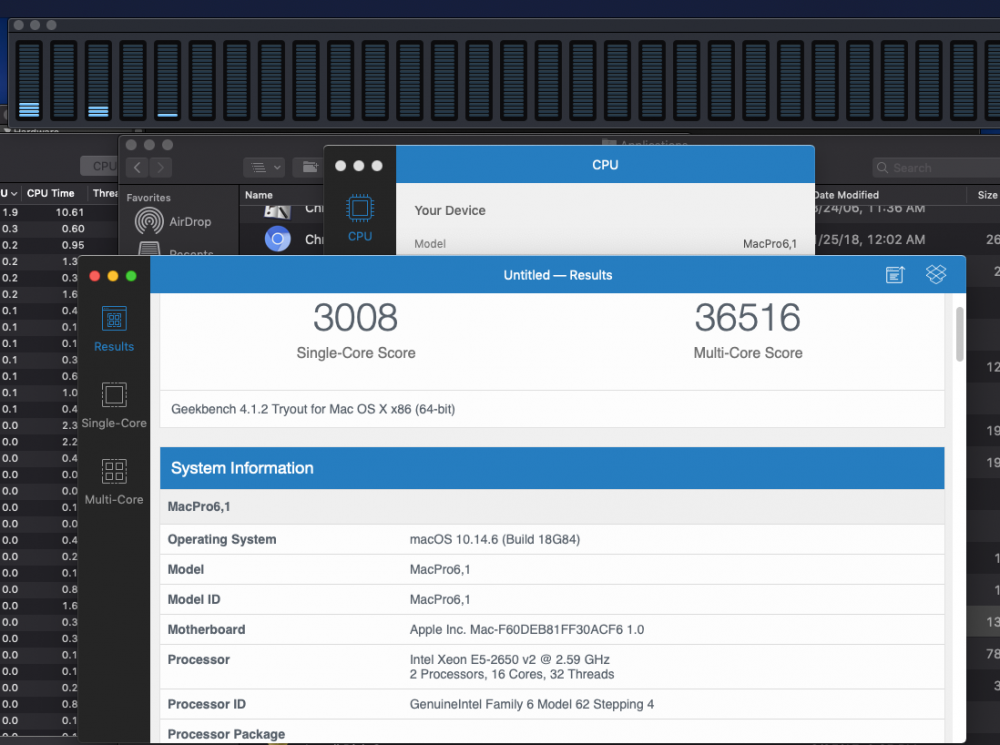Select the CPU tab in Activity Monitor

pos(99,166)
